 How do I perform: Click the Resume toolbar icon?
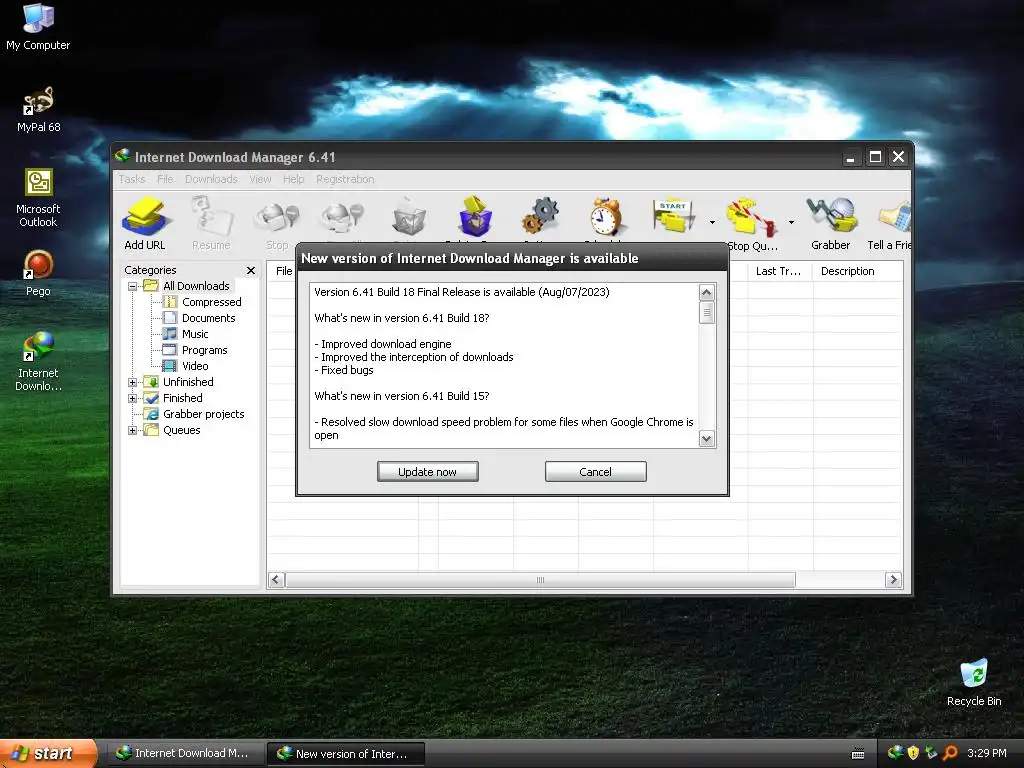click(x=211, y=223)
